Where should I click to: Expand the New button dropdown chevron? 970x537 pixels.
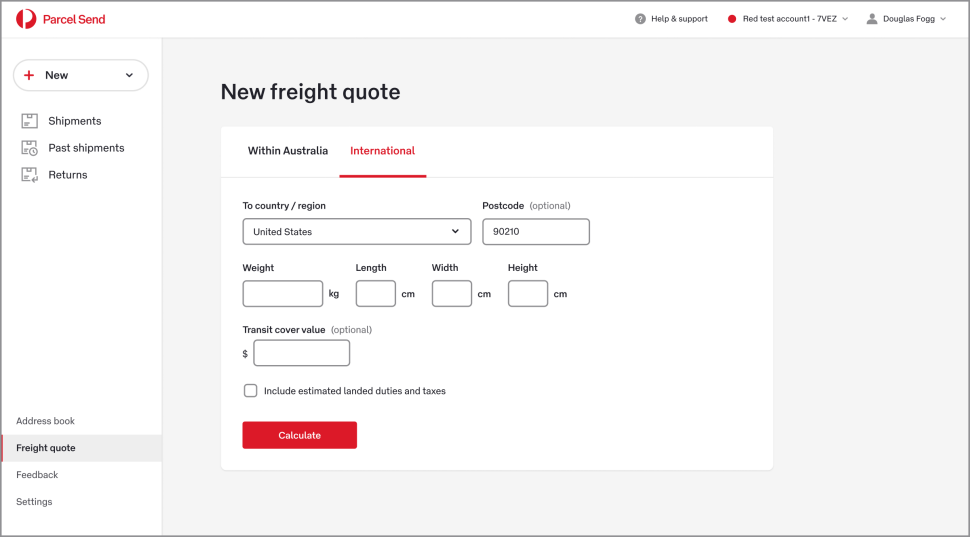pyautogui.click(x=129, y=75)
